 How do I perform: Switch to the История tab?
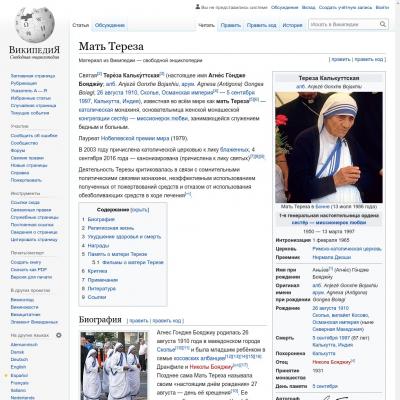click(x=292, y=25)
